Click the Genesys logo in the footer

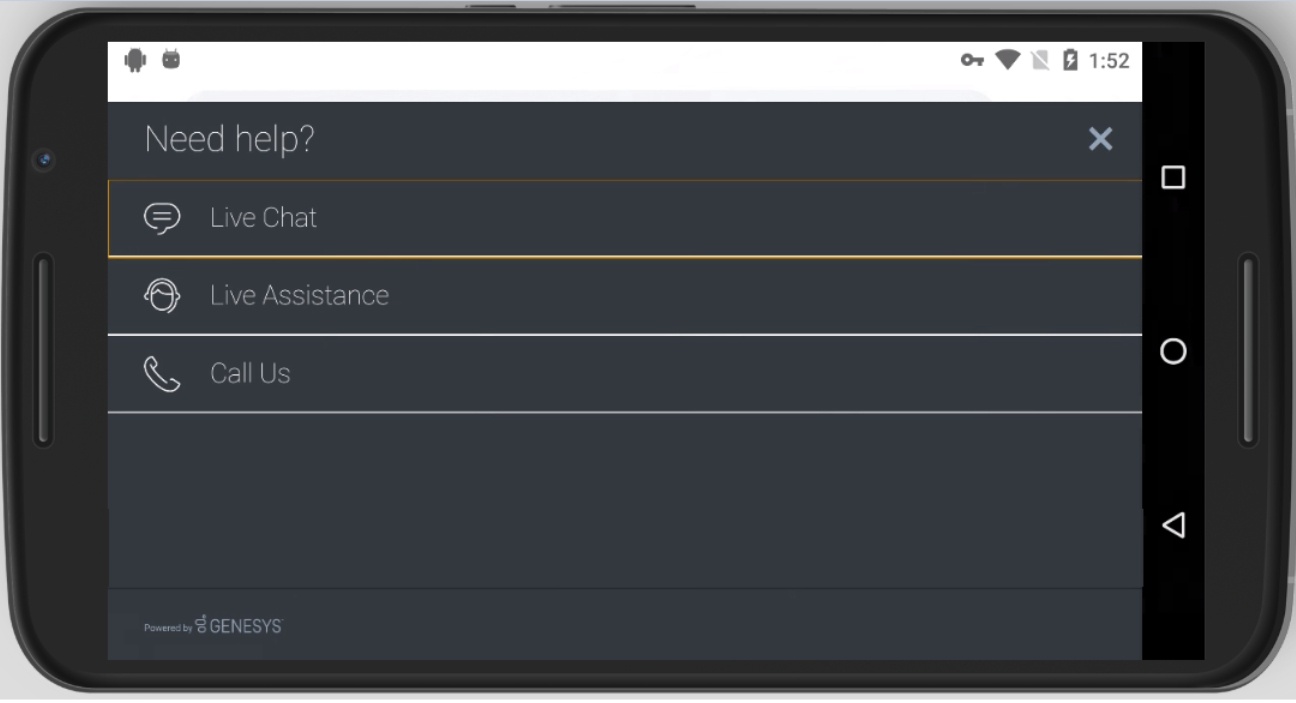coord(239,626)
